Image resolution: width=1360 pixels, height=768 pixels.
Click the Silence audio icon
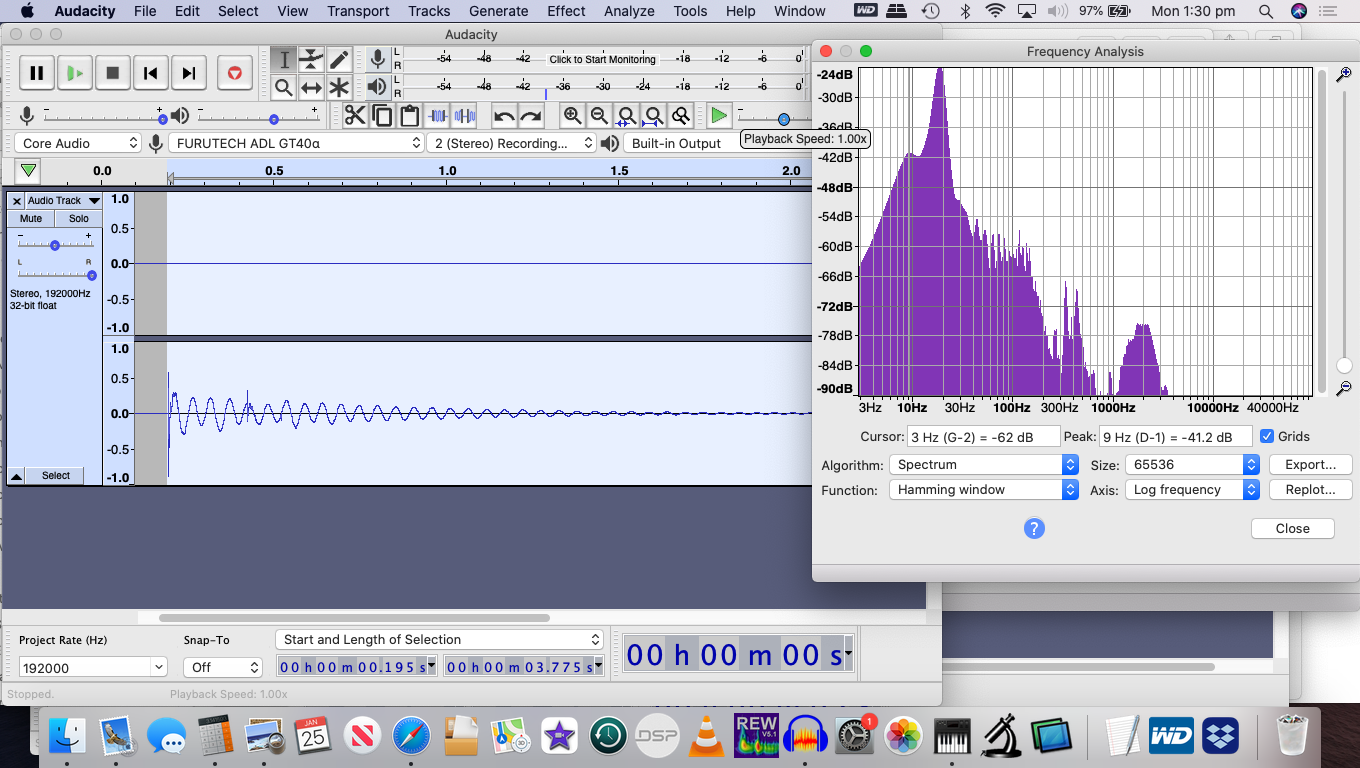465,116
